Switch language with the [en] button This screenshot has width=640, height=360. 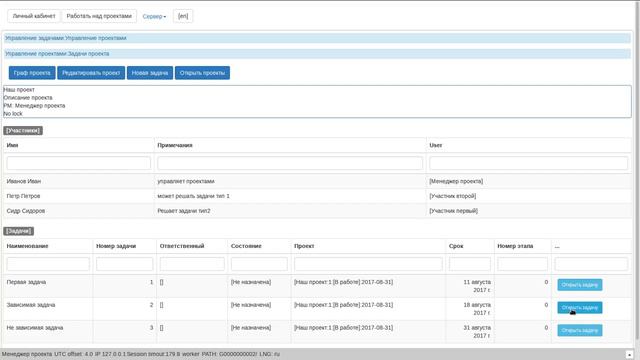(183, 16)
